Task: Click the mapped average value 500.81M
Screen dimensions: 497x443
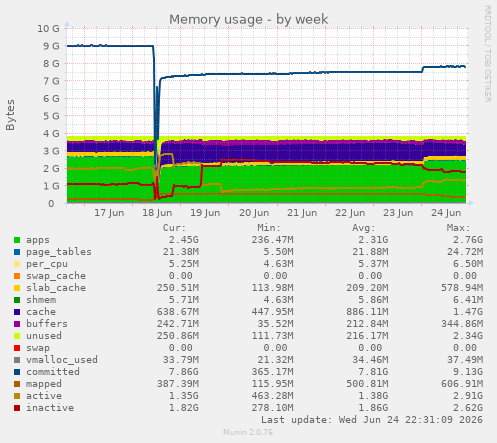Action: pos(367,384)
